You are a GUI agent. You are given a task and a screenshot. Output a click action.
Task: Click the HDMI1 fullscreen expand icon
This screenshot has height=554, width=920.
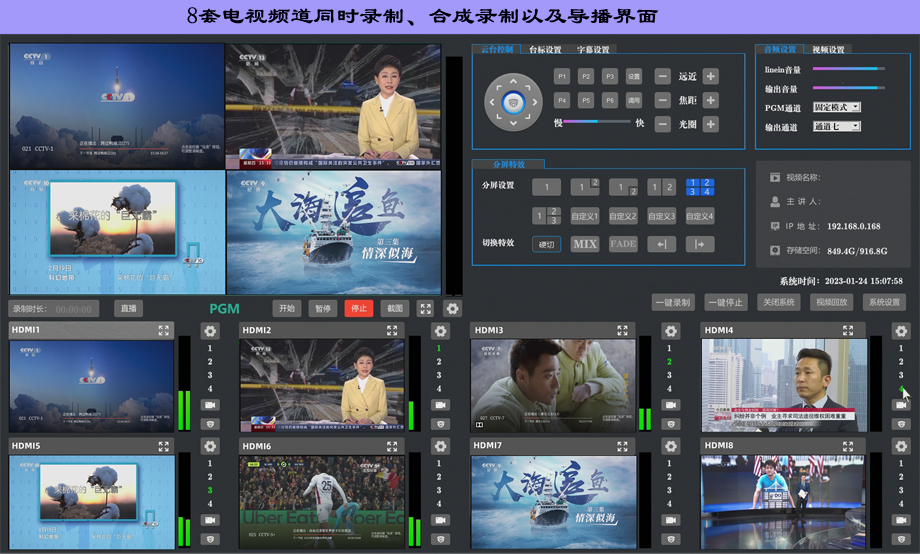163,330
